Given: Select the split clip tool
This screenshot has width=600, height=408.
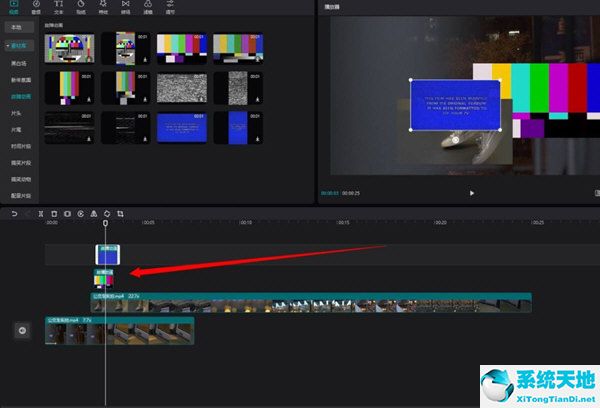Looking at the screenshot, I should click(x=40, y=213).
